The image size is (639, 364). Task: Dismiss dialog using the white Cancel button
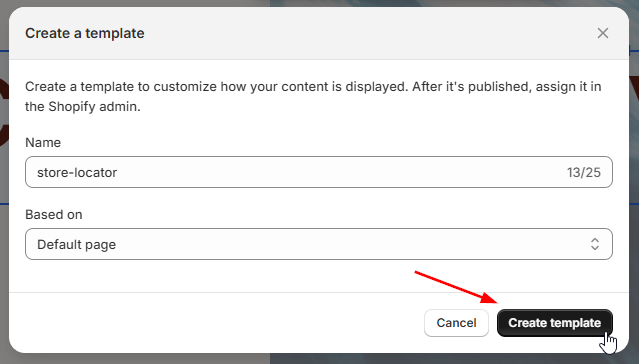[456, 323]
